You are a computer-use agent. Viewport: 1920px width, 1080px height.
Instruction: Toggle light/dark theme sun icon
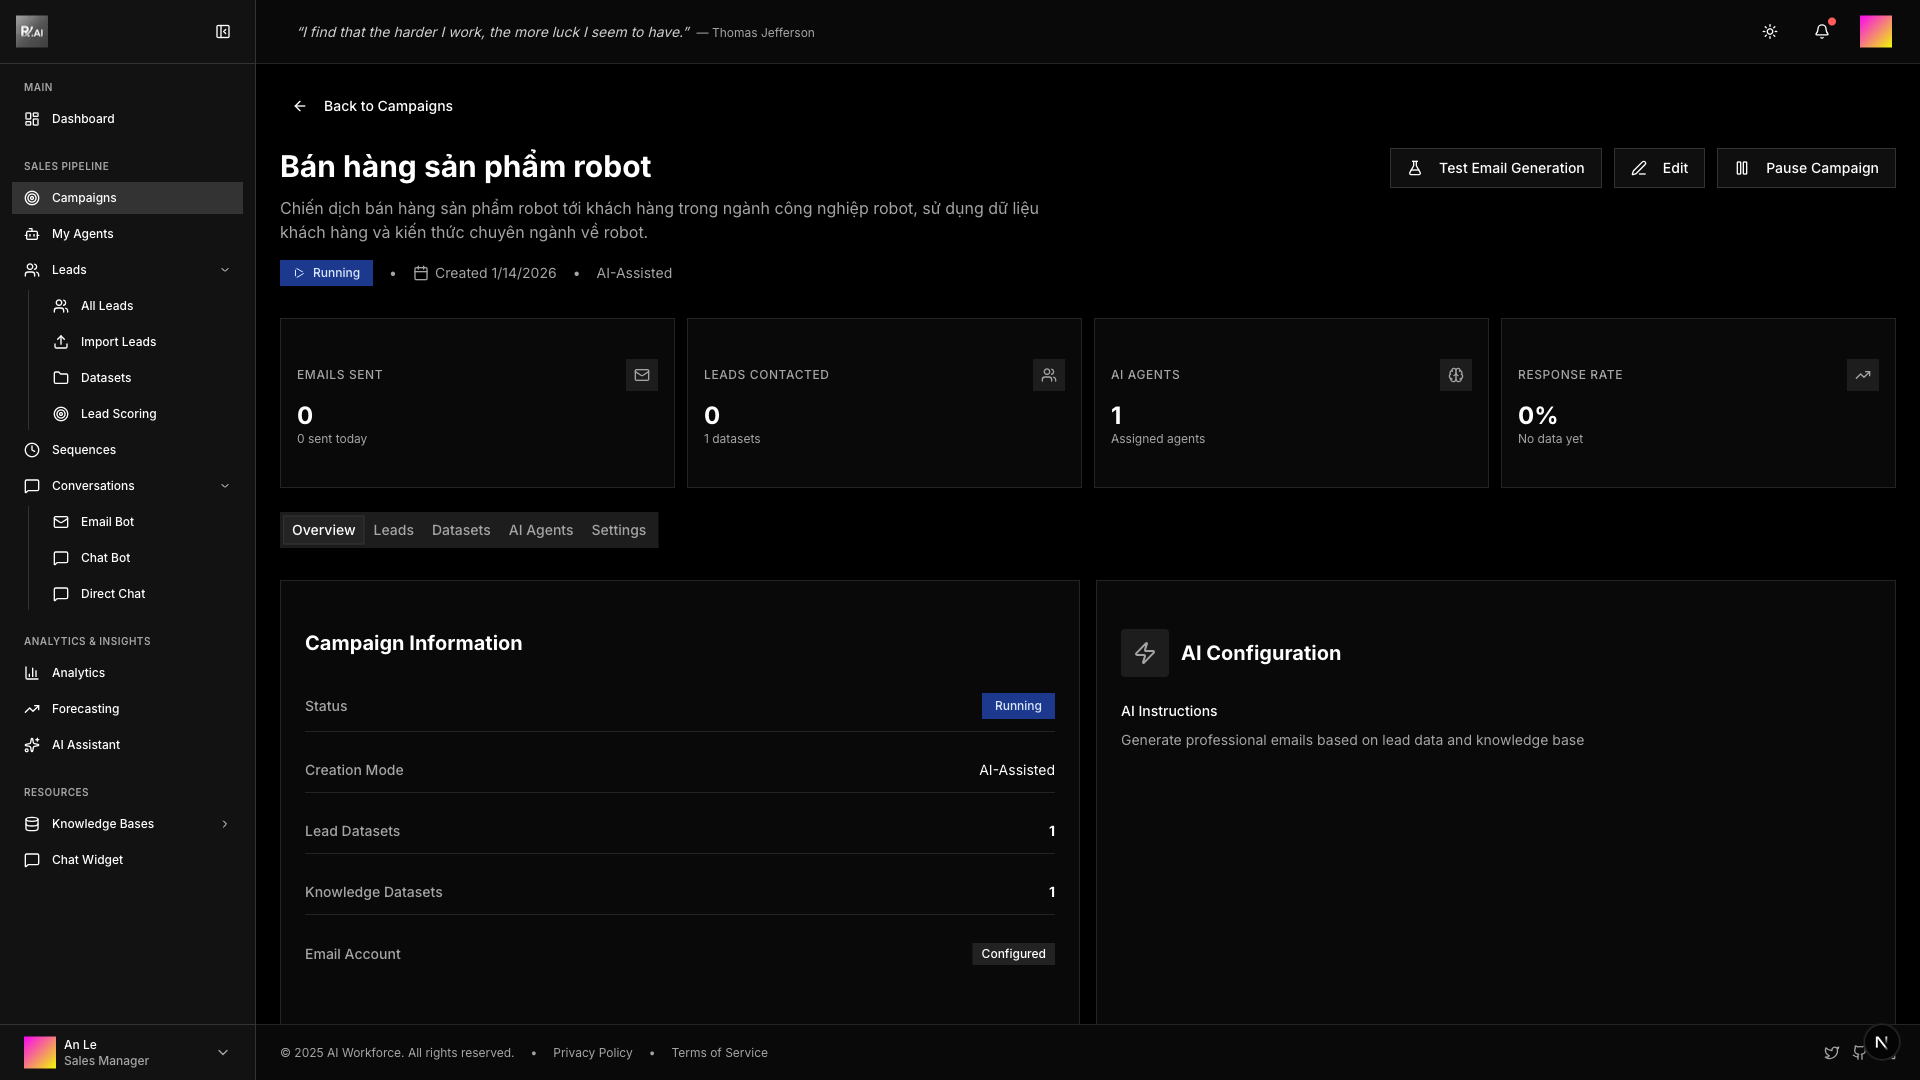[1770, 32]
